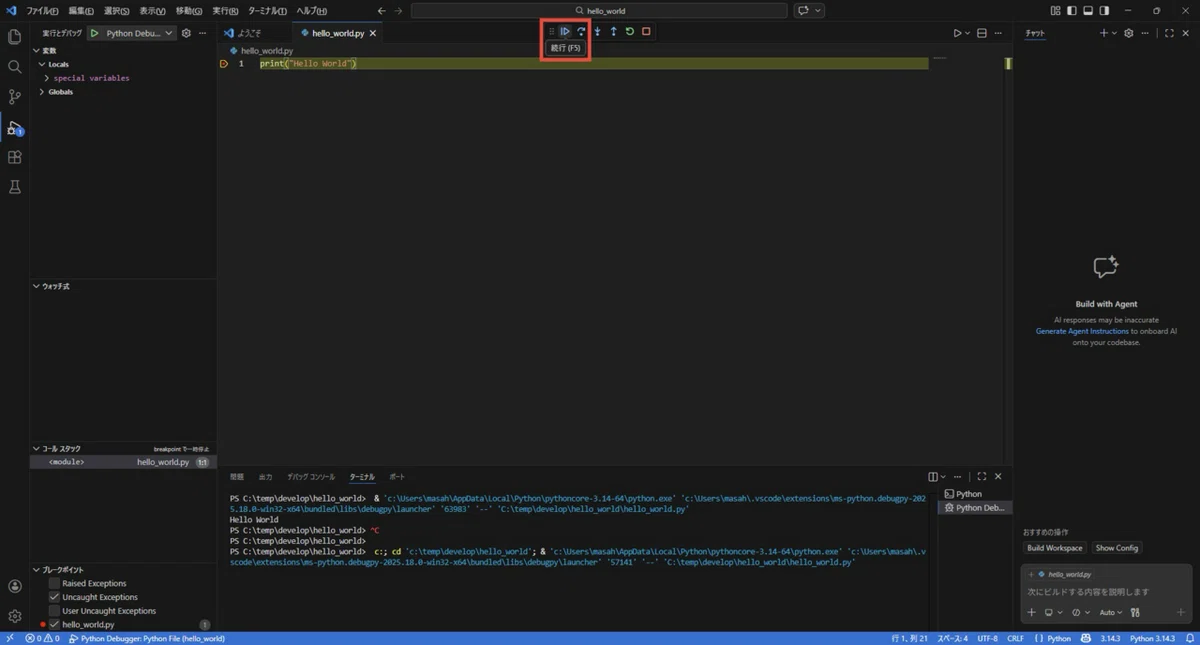Click the hello_world command center search box

click(x=600, y=10)
